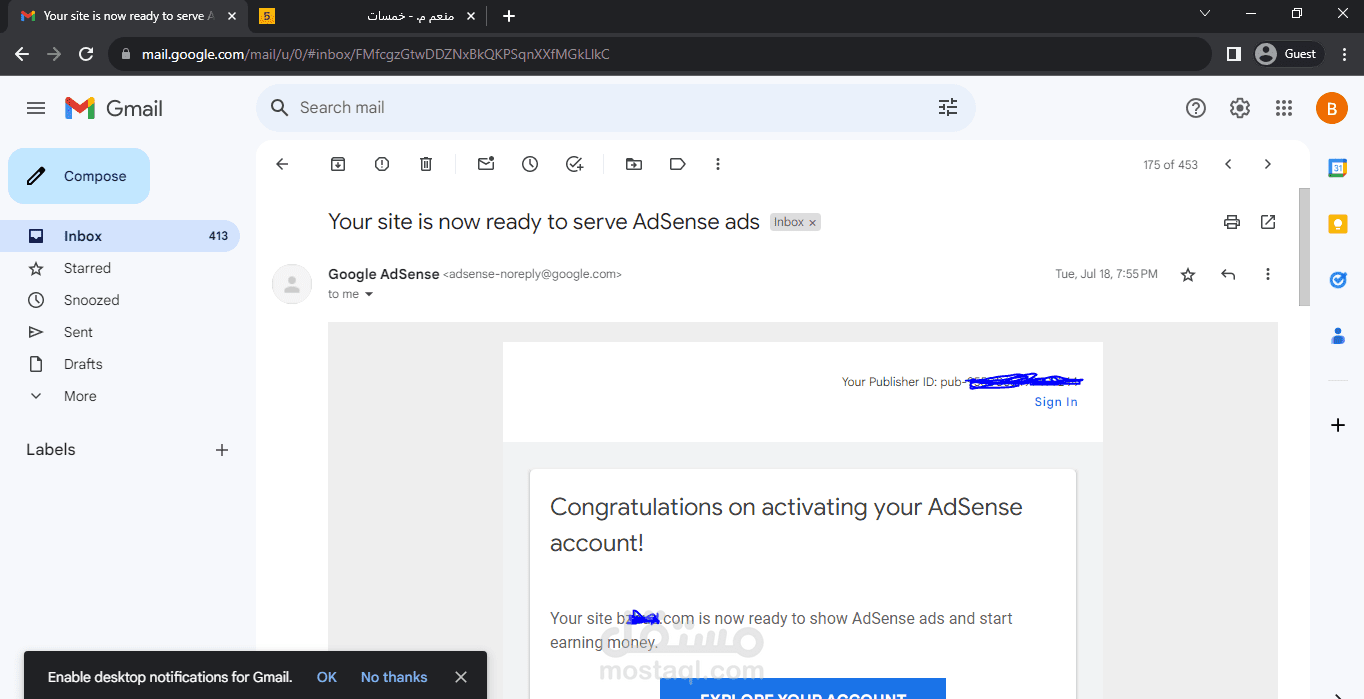Open more toolbar options menu

pyautogui.click(x=718, y=164)
